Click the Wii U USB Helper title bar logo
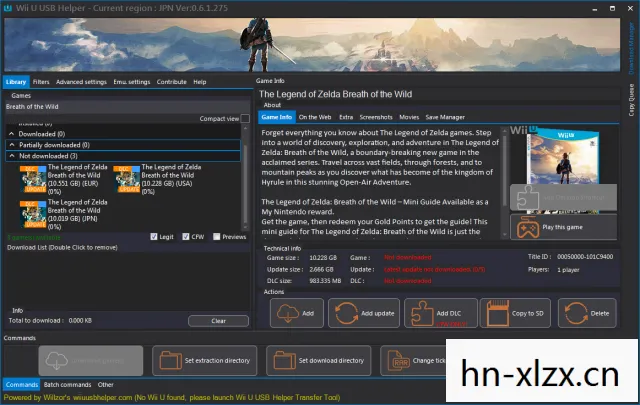The width and height of the screenshot is (640, 405). tap(8, 8)
